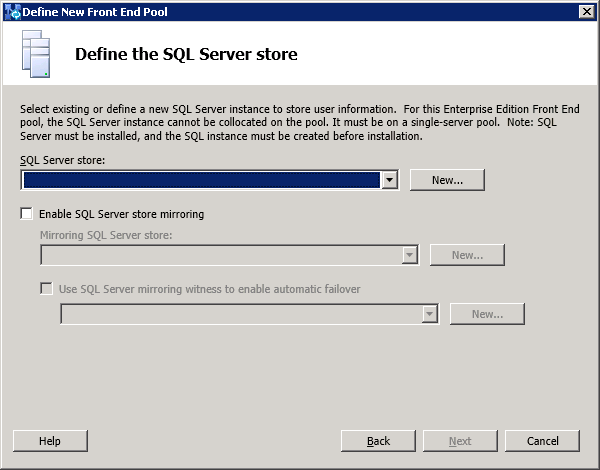Click New next to mirroring witness field

487,314
